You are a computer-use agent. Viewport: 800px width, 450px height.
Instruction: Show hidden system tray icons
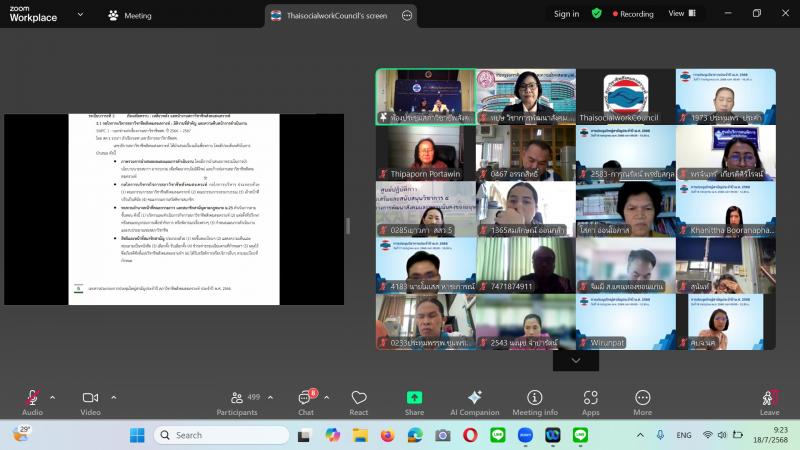[x=640, y=435]
